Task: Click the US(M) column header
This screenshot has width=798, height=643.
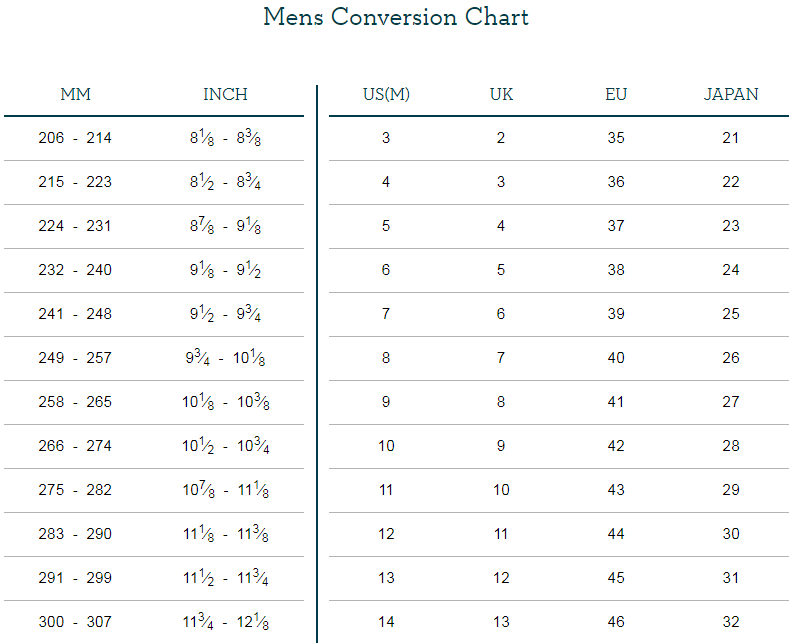Action: (x=386, y=95)
